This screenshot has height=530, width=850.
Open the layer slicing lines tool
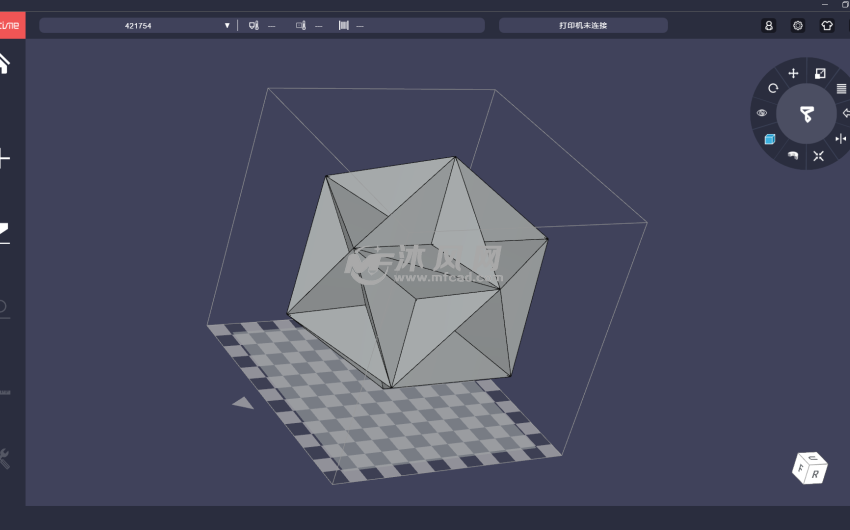[x=841, y=88]
